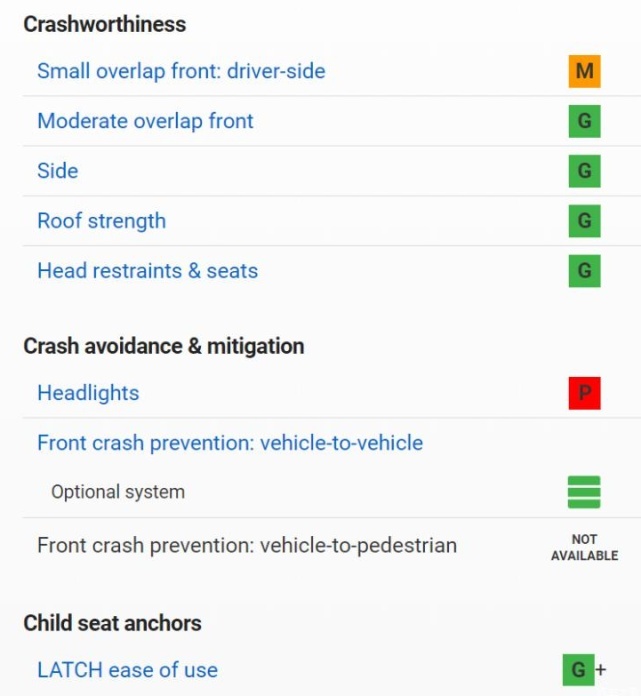Screen dimensions: 641x696
Task: Open the Side crash rating link
Action: coord(58,171)
